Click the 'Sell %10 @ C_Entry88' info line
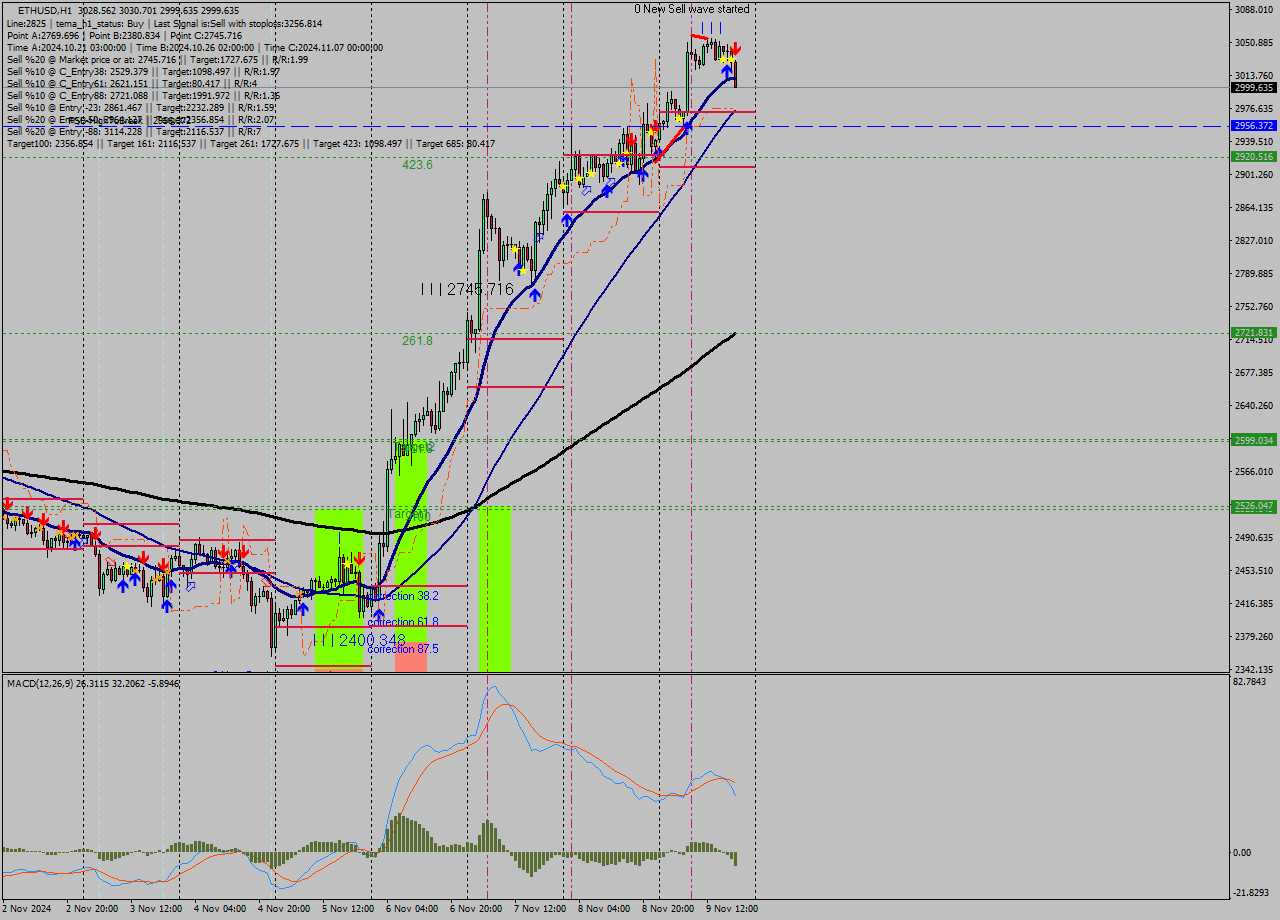Screen dimensions: 1280x920 click(143, 96)
